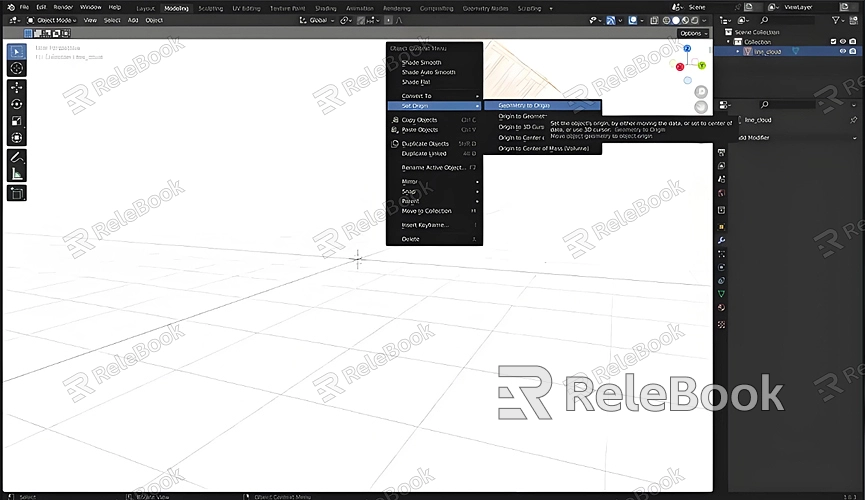This screenshot has width=865, height=500.
Task: Open the workspace tabs overflow arrow
Action: (551, 8)
